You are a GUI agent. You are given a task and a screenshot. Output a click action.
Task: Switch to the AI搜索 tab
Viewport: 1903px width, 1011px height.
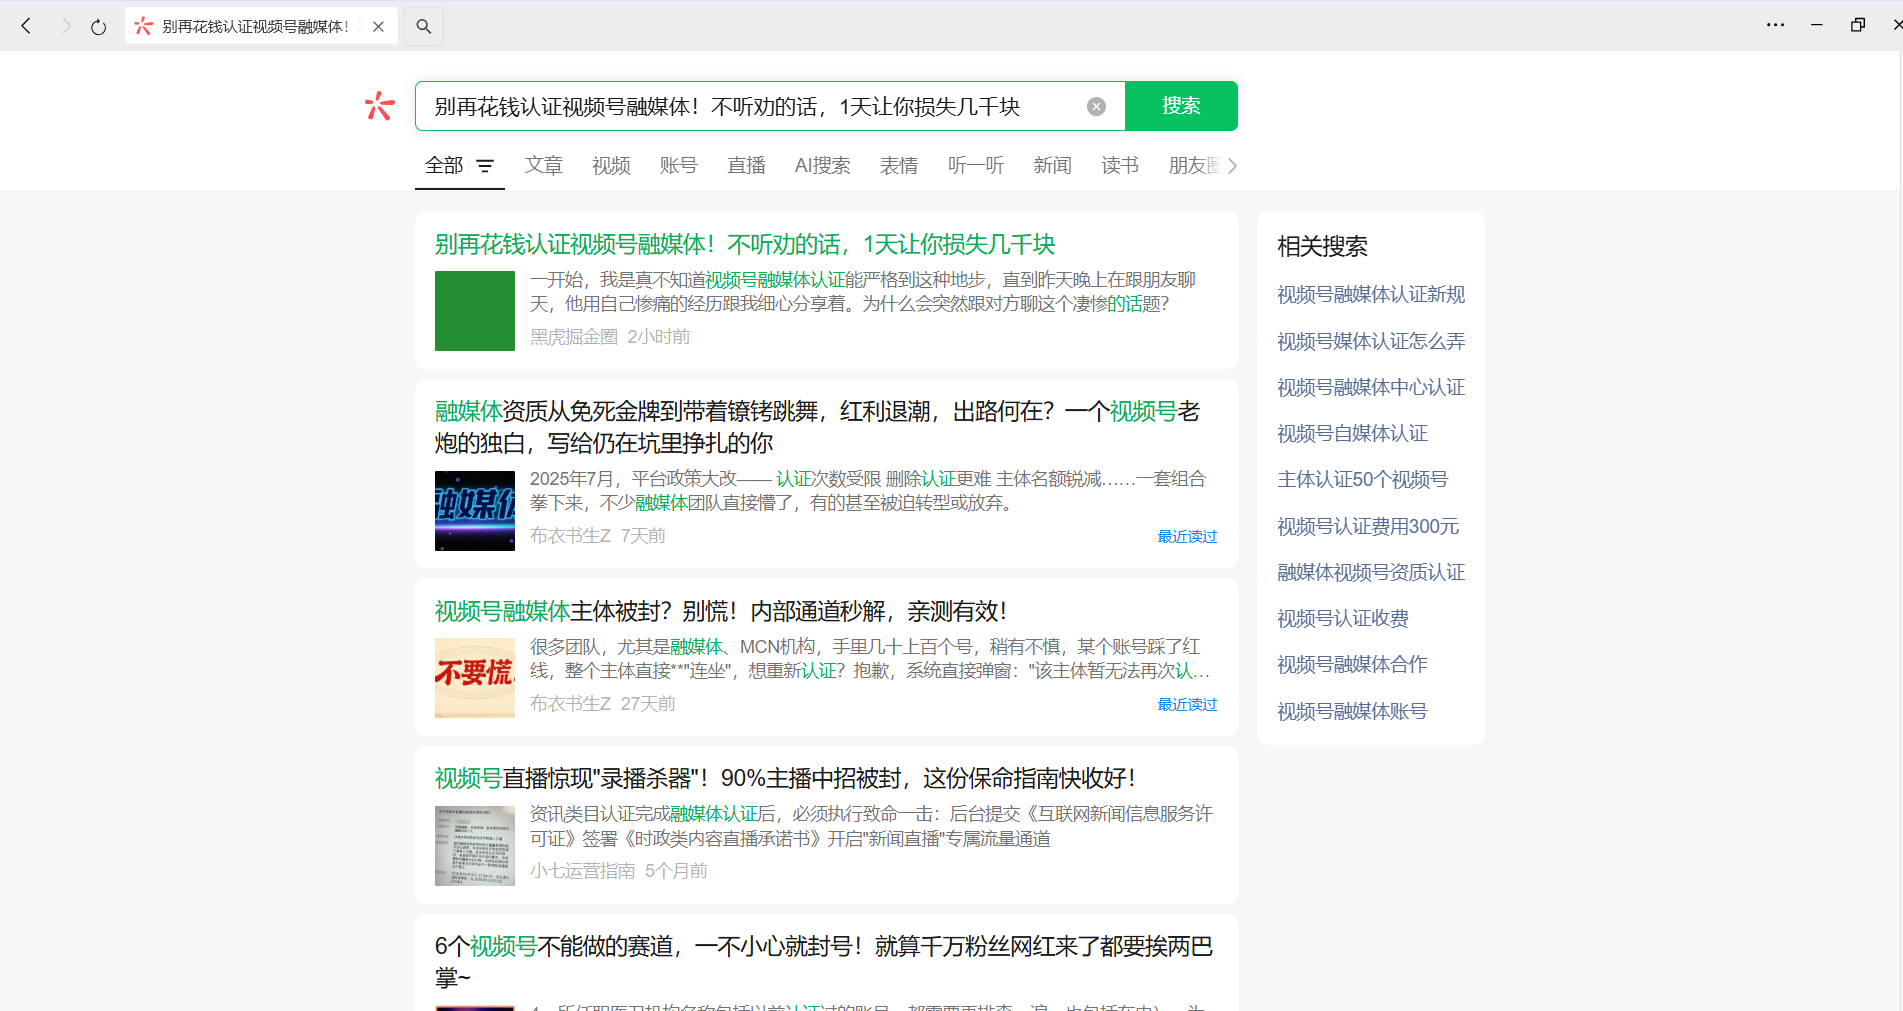tap(822, 166)
